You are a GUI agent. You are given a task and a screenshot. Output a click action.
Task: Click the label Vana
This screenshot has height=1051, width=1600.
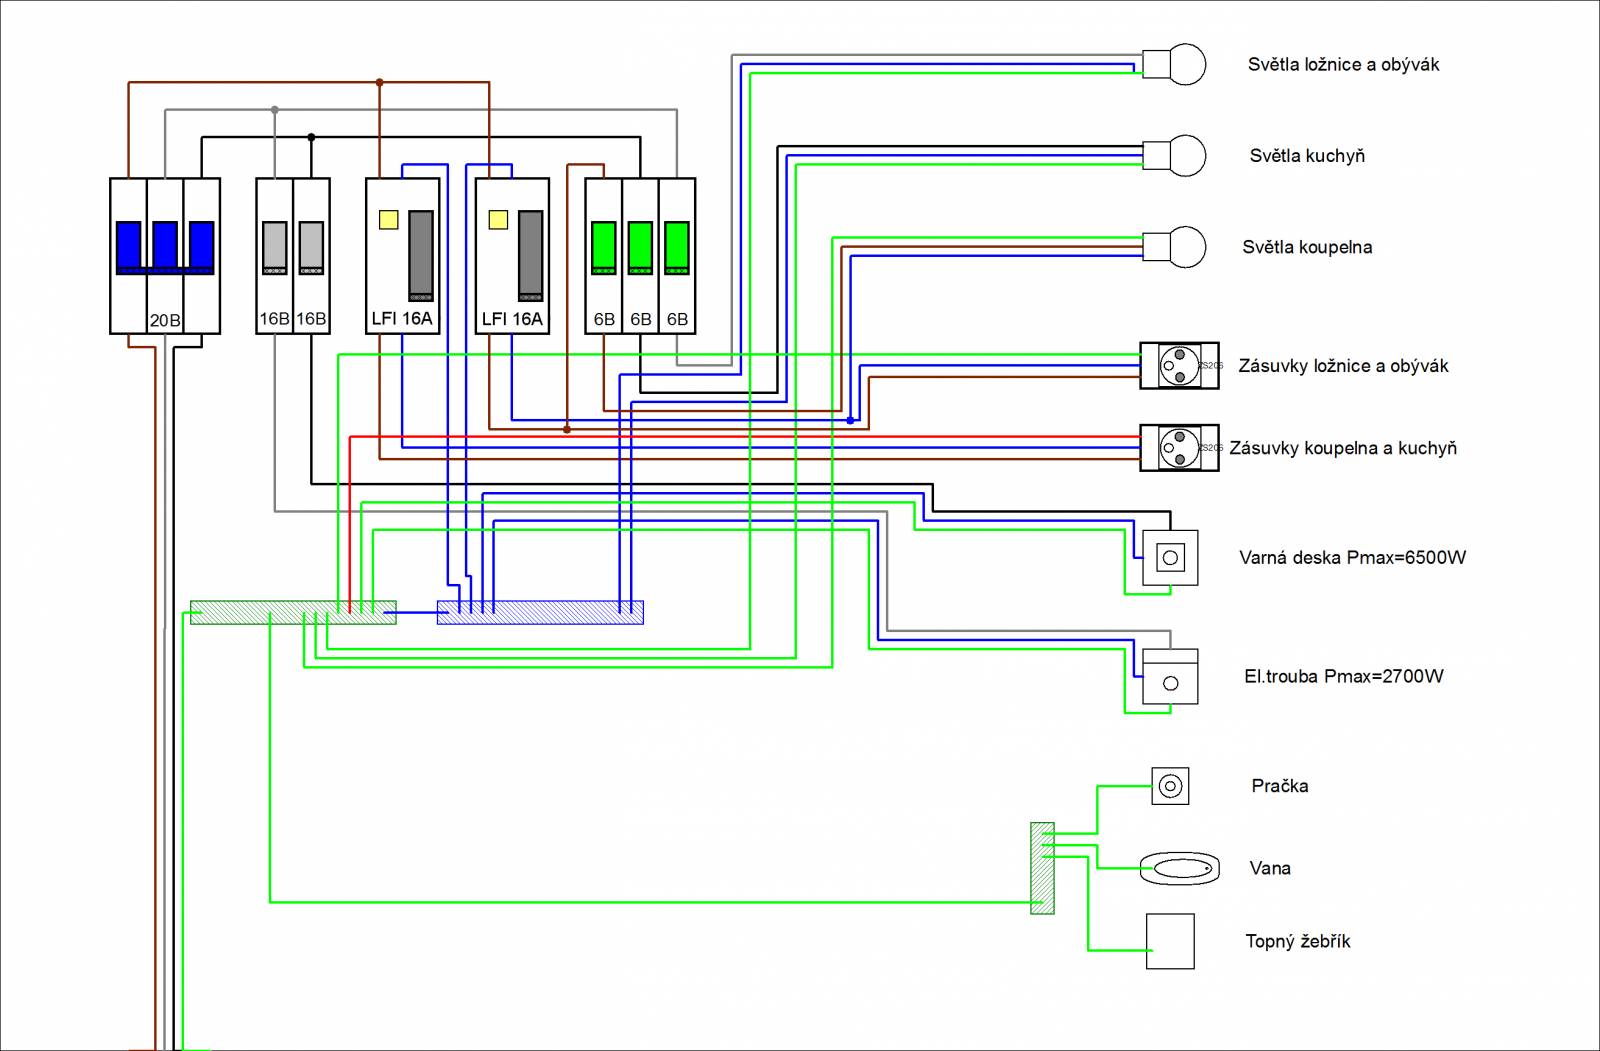(x=1270, y=868)
